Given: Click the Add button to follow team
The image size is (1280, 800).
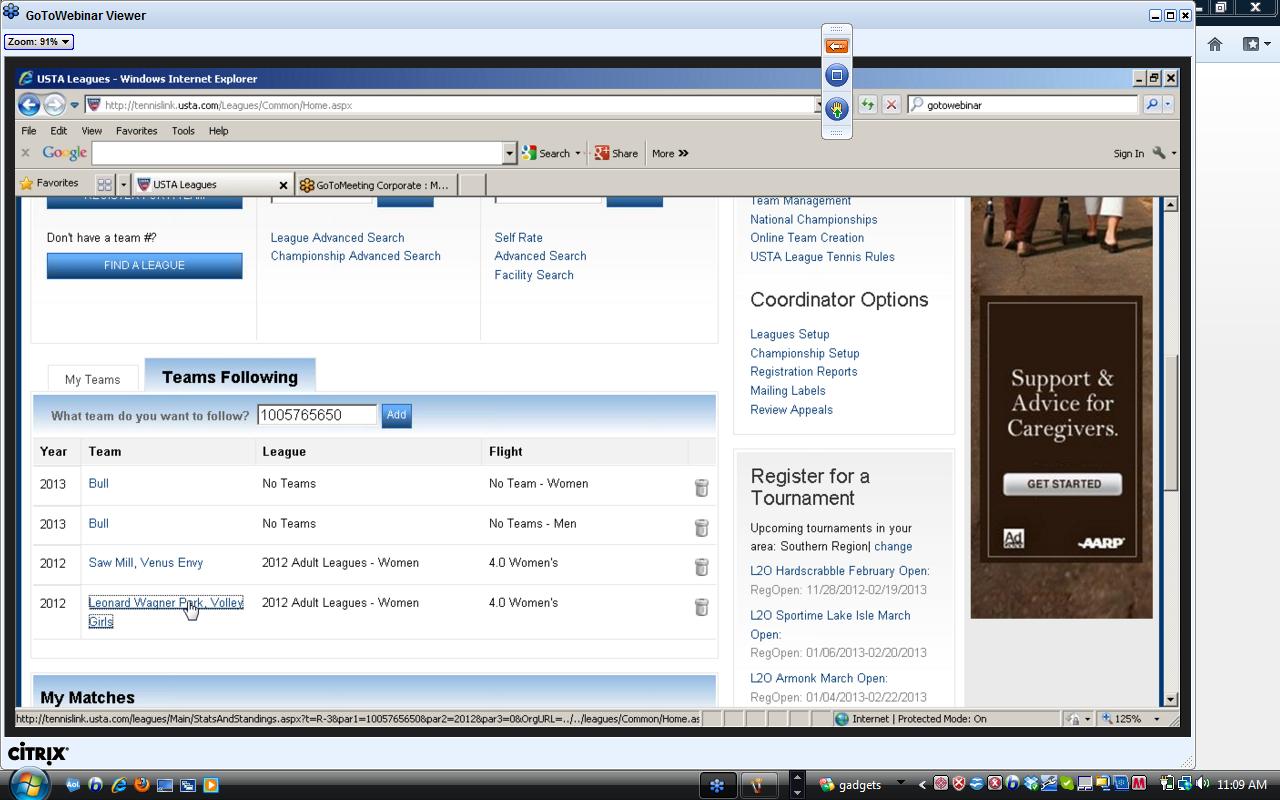Looking at the screenshot, I should pyautogui.click(x=396, y=415).
